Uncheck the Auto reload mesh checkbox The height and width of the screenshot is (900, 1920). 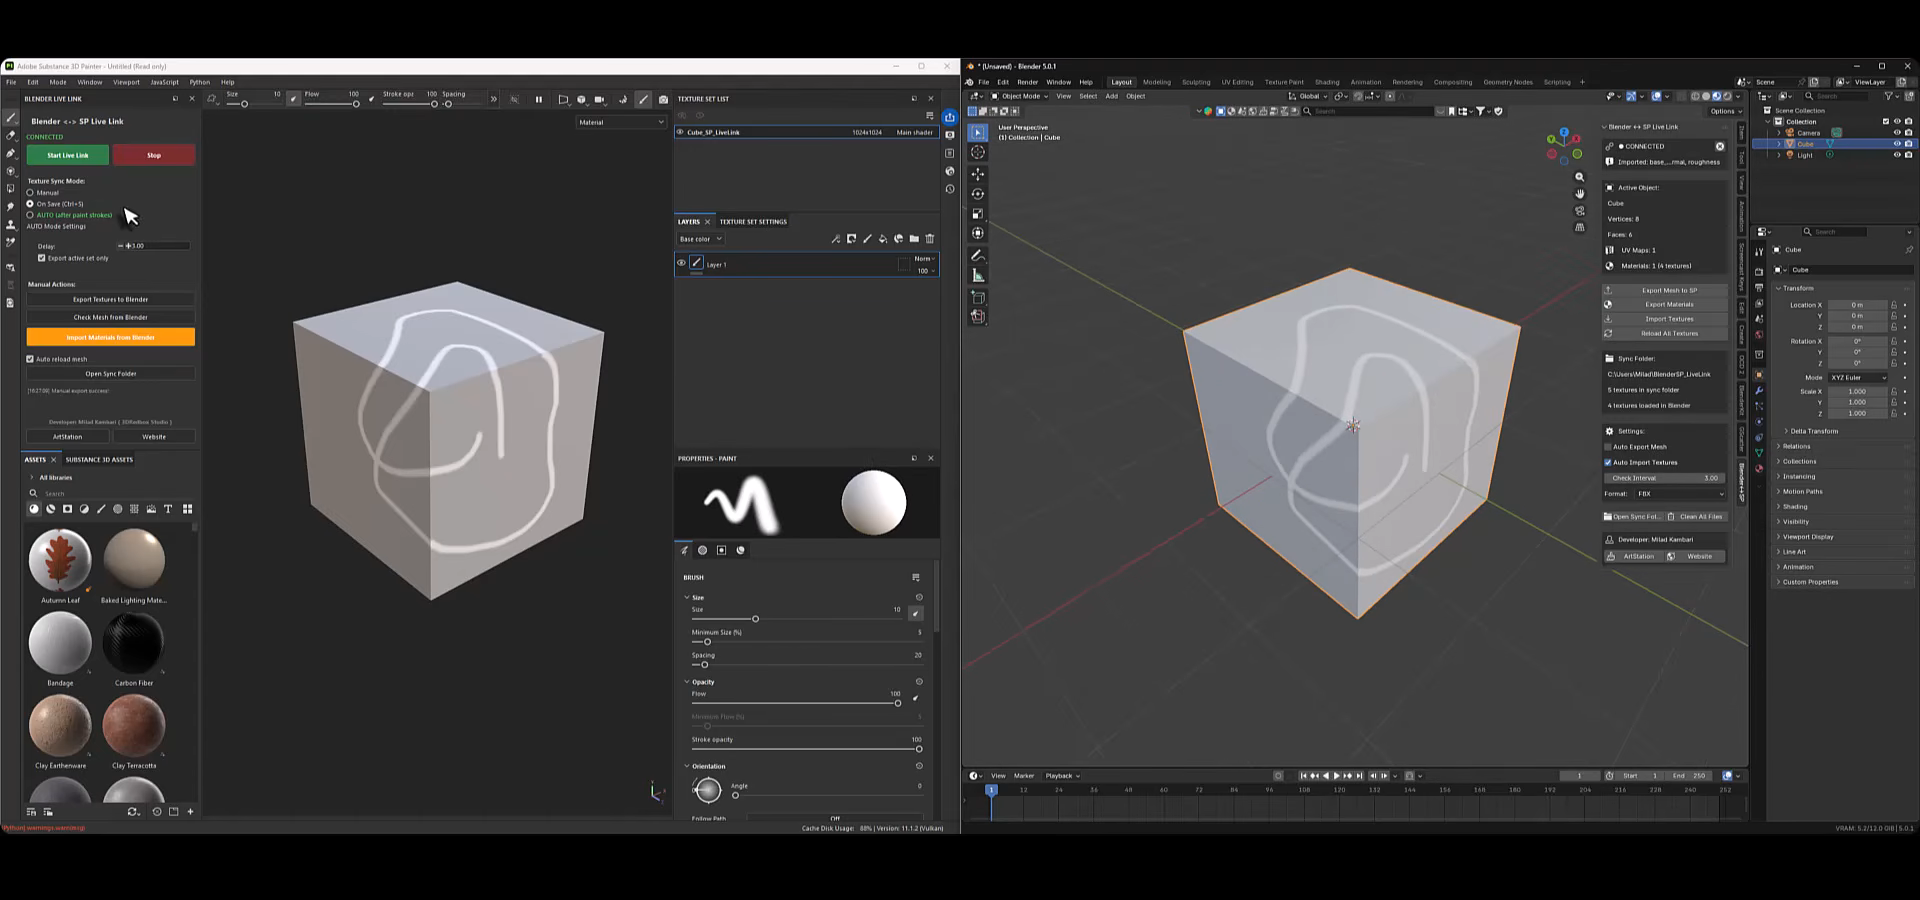pos(30,359)
